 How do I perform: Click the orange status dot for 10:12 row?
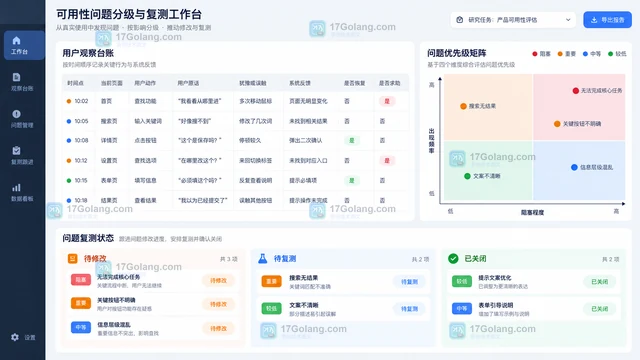[69, 160]
